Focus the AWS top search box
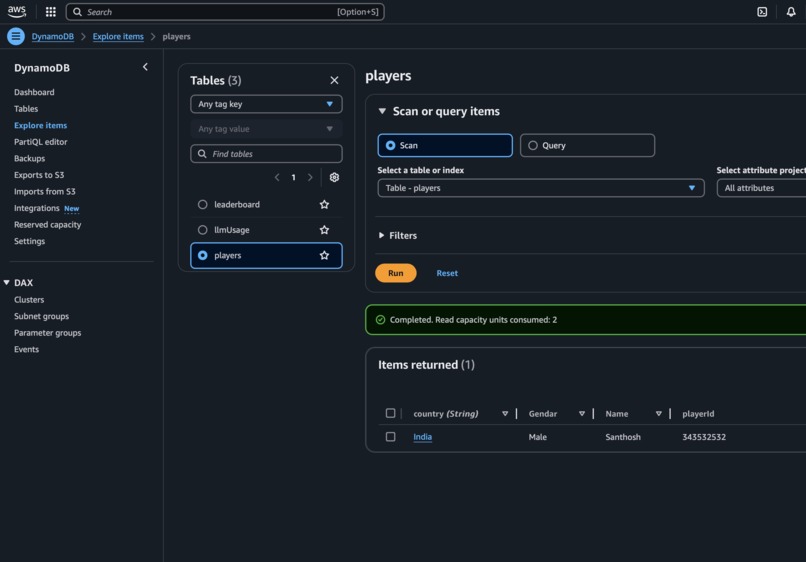Viewport: 806px width, 562px height. [225, 12]
